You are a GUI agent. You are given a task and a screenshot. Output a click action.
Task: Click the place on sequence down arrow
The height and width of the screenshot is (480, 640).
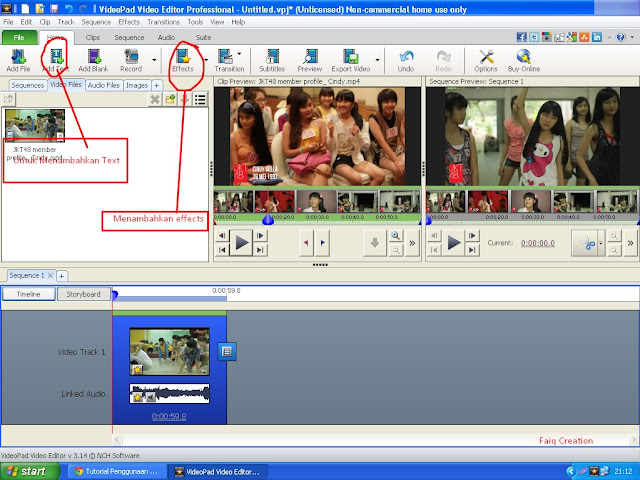[x=375, y=243]
